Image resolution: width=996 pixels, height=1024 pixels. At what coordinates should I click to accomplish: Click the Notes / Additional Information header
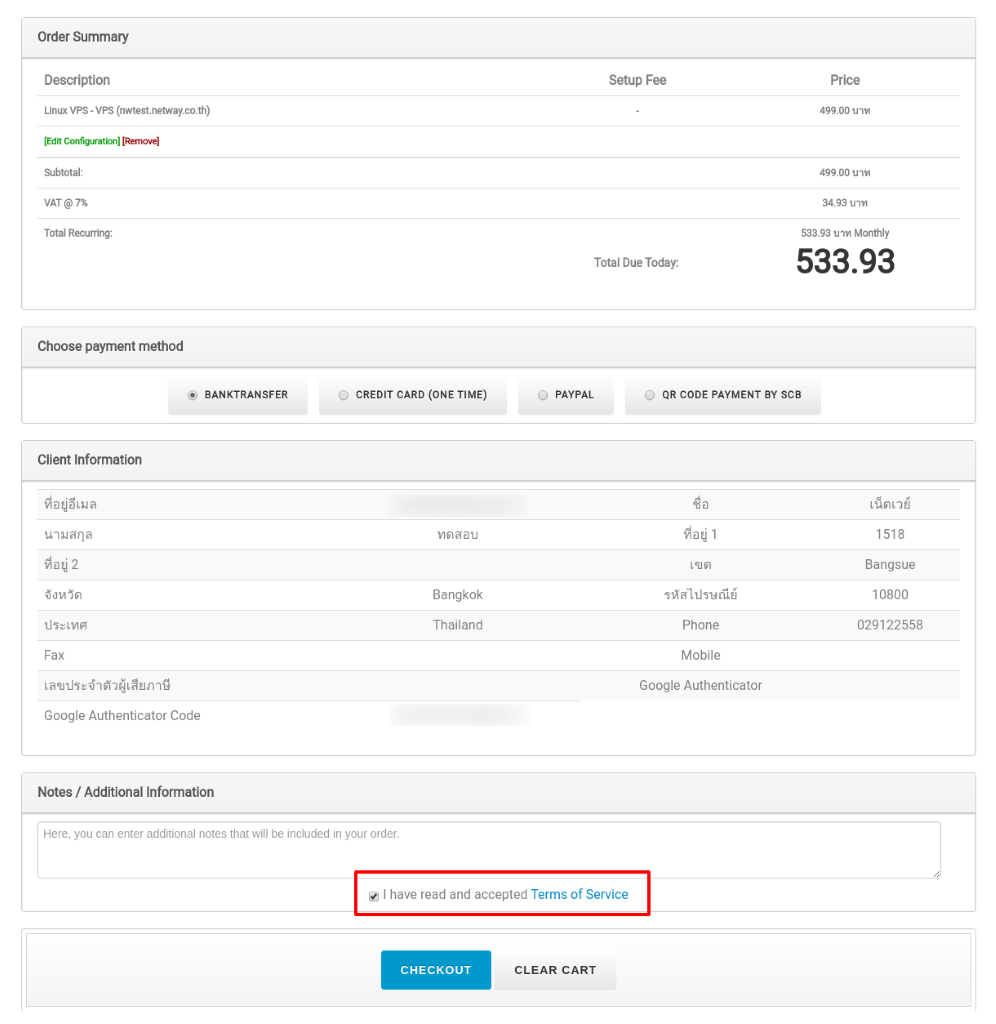126,792
